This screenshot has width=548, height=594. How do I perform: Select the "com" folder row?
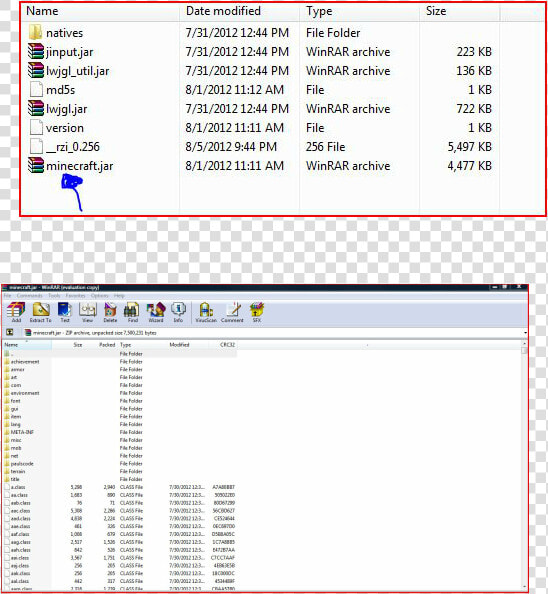click(x=120, y=385)
